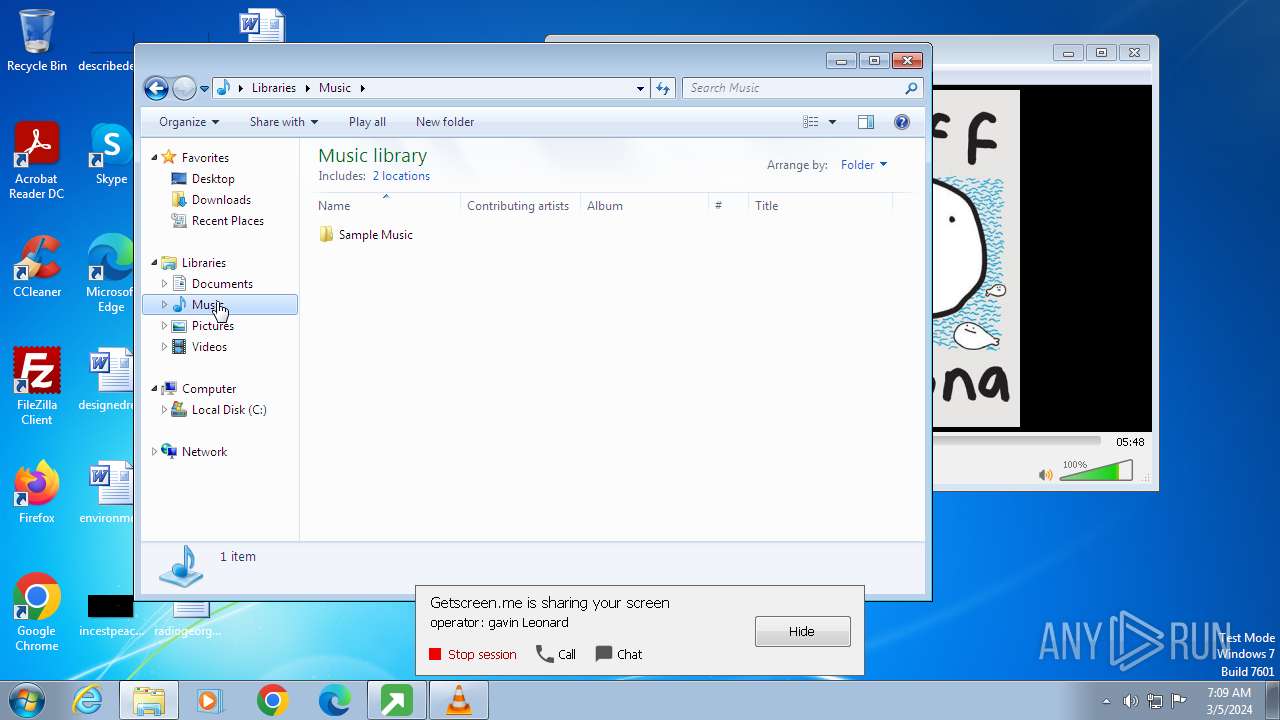Click the Play all button
The height and width of the screenshot is (720, 1280).
click(x=367, y=122)
